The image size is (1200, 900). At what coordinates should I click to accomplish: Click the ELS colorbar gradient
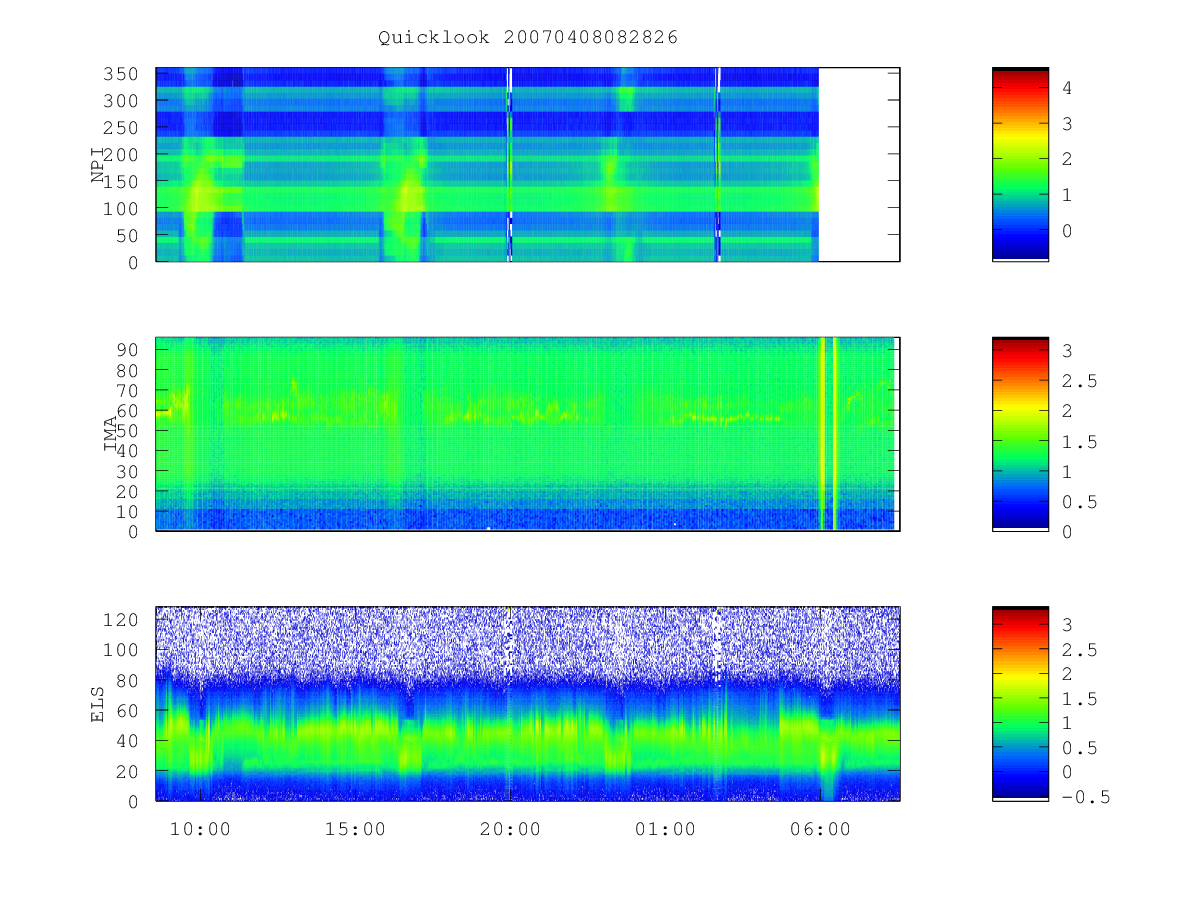coord(1020,703)
